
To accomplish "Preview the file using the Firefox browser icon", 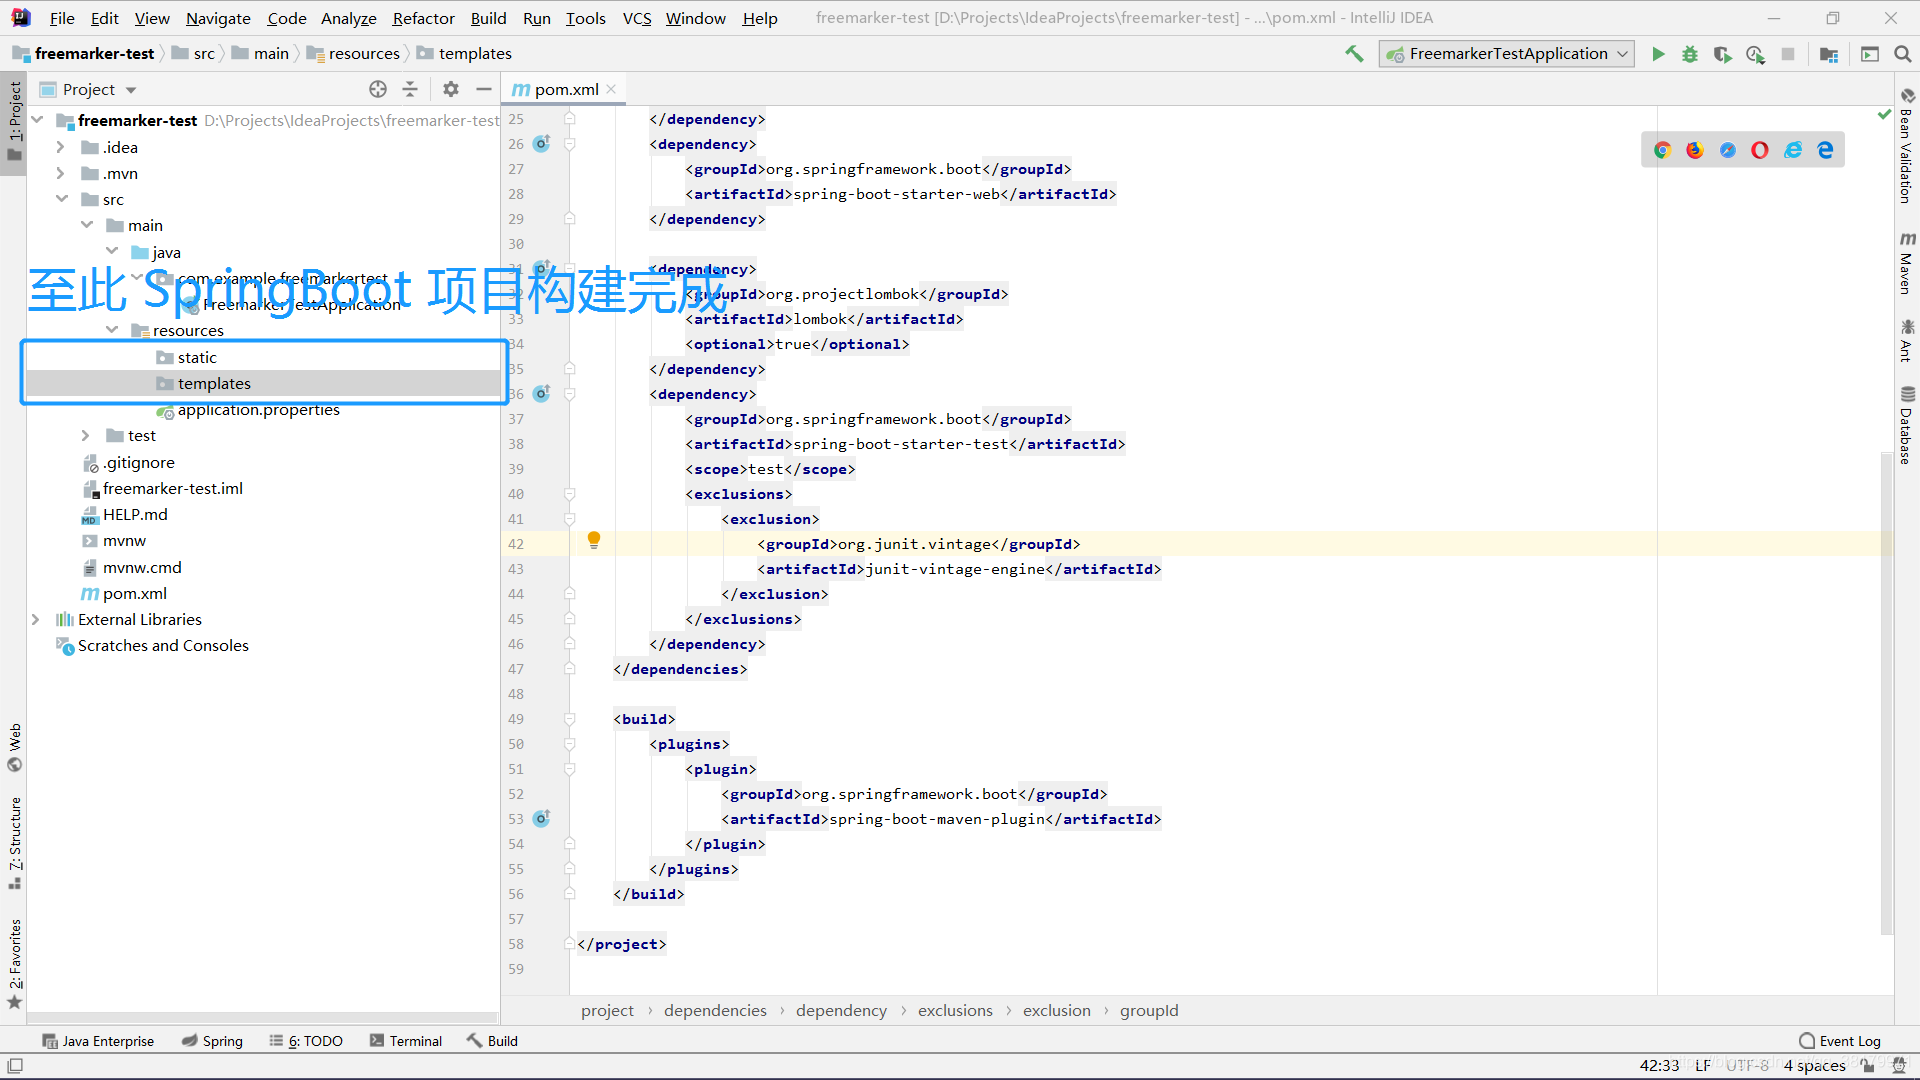I will point(1694,150).
